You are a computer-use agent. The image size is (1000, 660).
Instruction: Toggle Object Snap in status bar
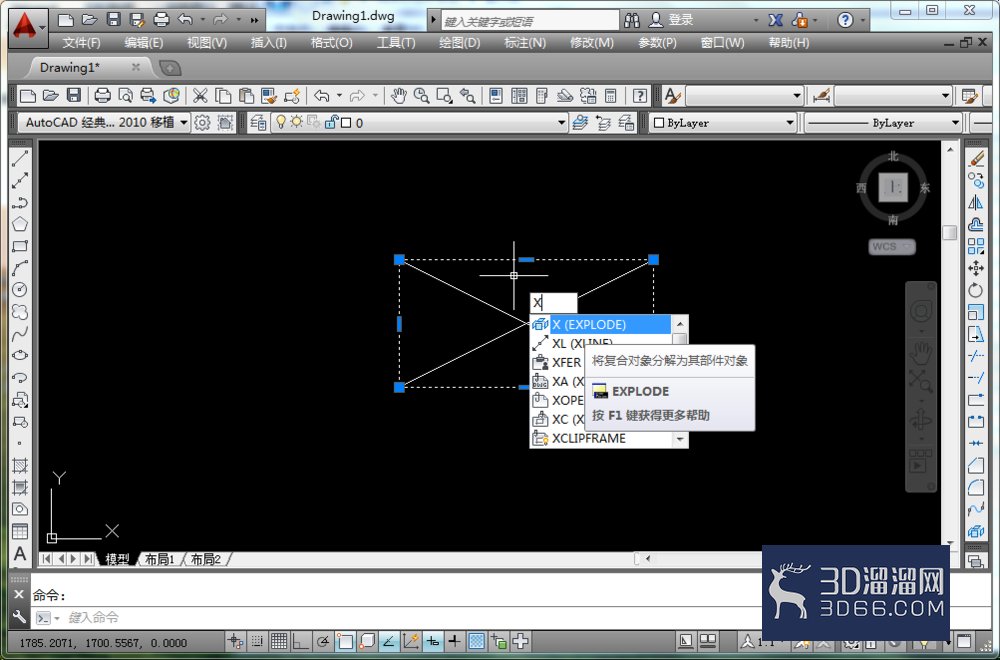(x=345, y=641)
